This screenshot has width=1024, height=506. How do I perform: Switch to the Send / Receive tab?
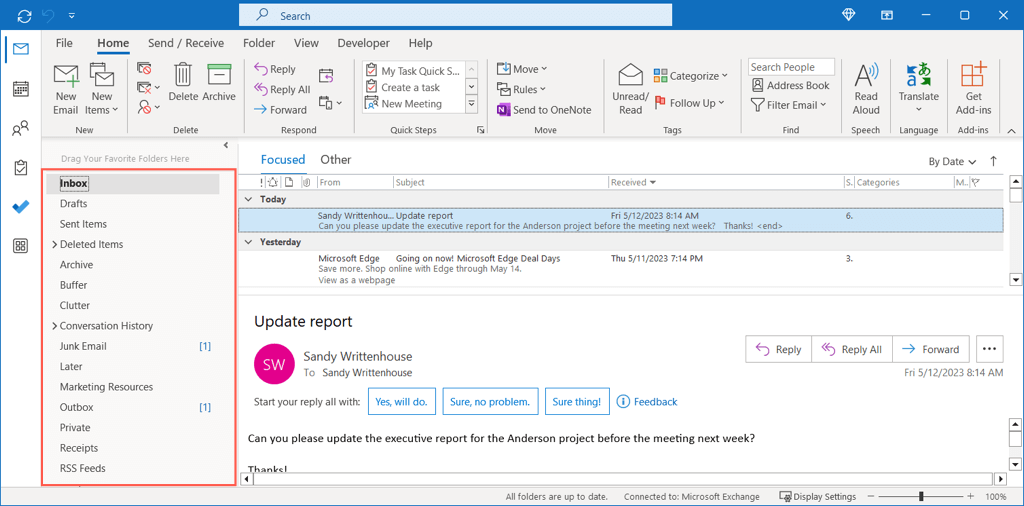pos(185,43)
